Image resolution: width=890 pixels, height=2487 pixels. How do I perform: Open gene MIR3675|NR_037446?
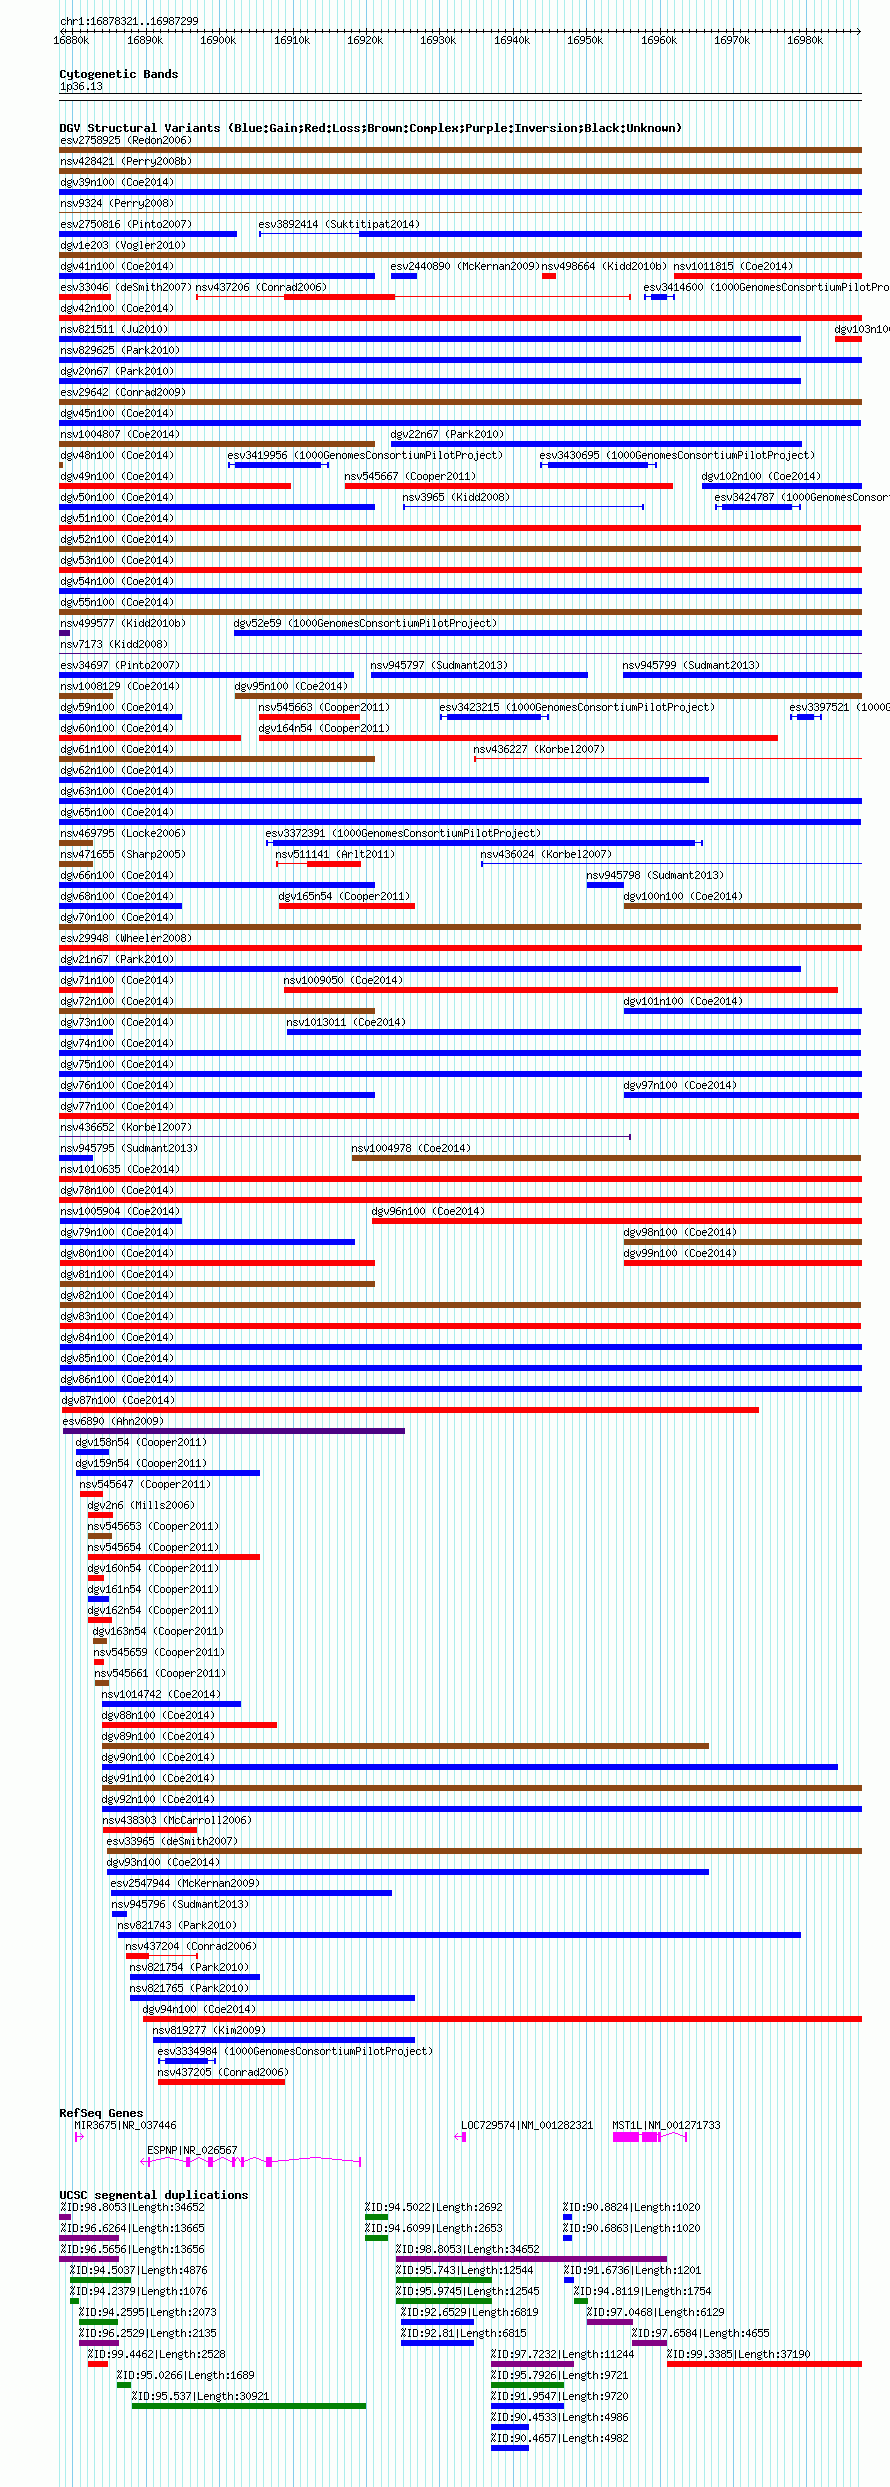(125, 2125)
